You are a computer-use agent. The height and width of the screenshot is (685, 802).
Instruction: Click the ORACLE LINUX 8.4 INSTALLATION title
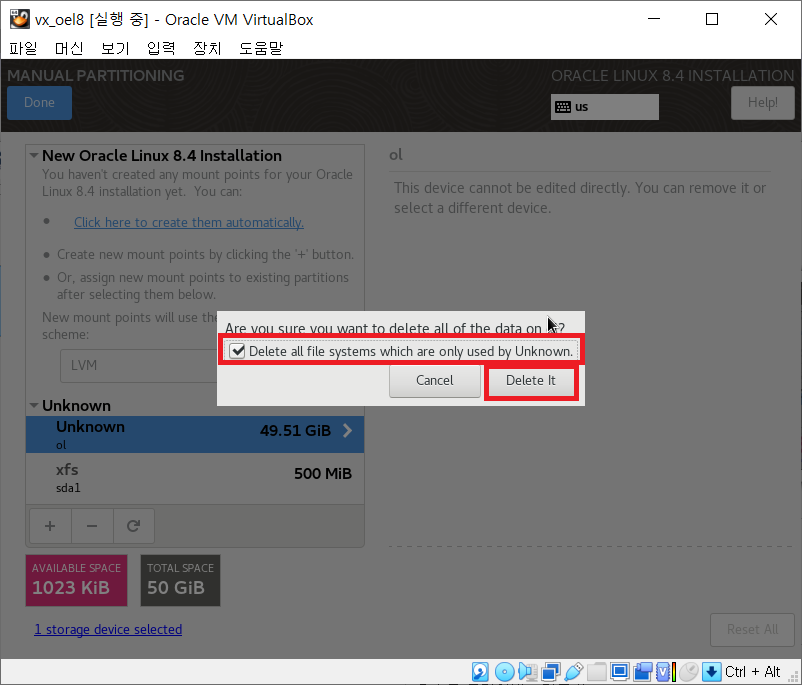pos(673,76)
